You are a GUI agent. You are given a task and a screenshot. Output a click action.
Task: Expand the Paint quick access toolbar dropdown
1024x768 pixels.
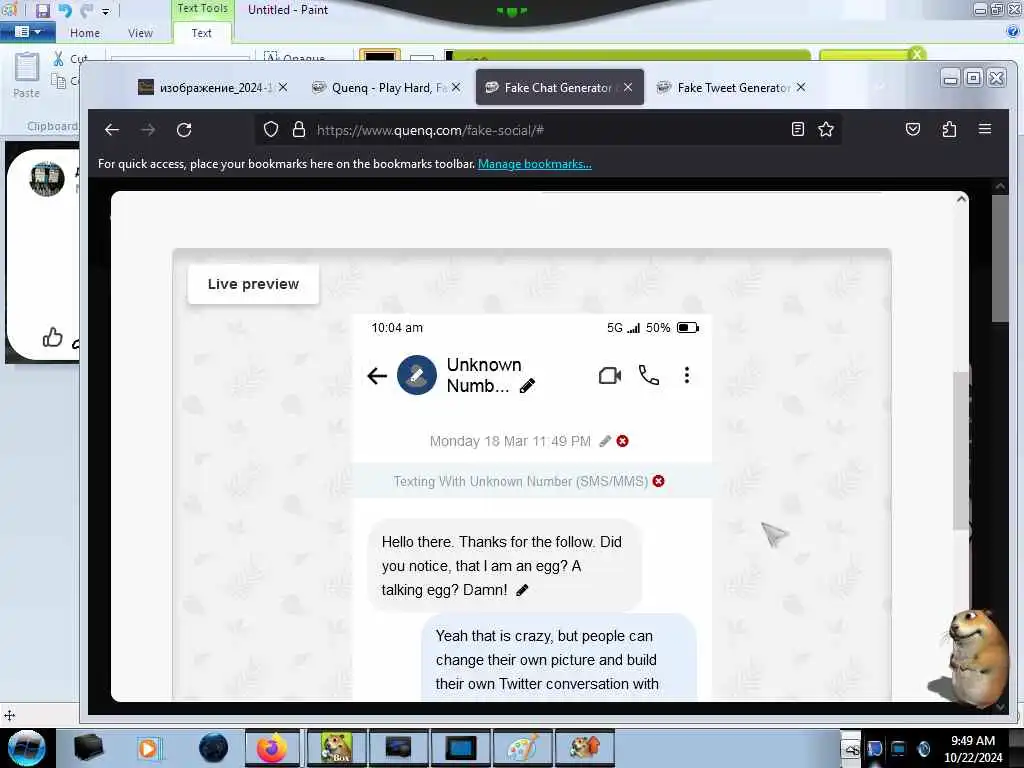[x=106, y=11]
